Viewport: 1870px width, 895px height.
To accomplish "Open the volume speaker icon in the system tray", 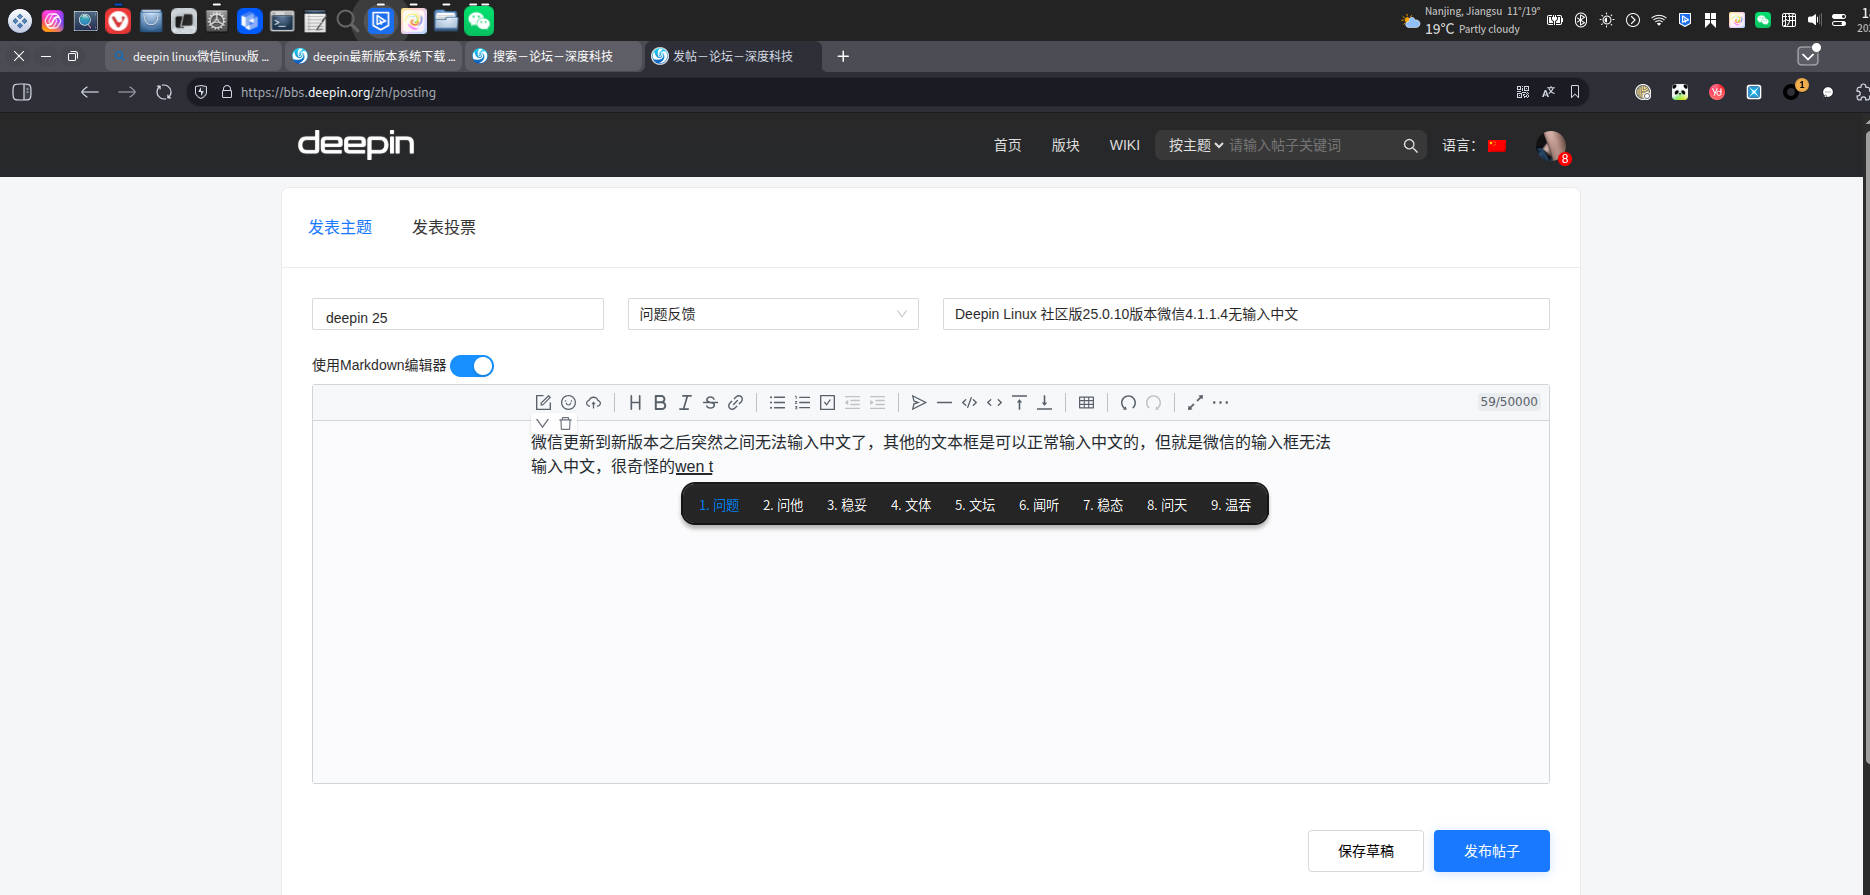I will 1814,20.
